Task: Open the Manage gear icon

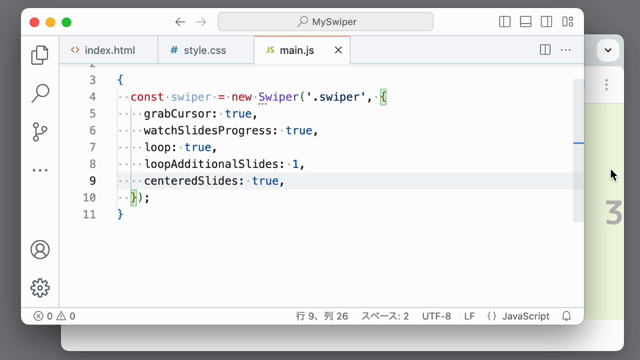Action: click(x=40, y=288)
